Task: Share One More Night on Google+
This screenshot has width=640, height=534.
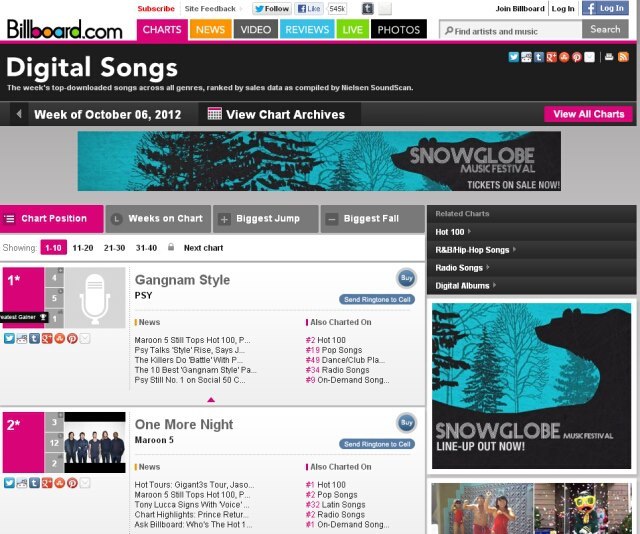Action: pos(47,483)
